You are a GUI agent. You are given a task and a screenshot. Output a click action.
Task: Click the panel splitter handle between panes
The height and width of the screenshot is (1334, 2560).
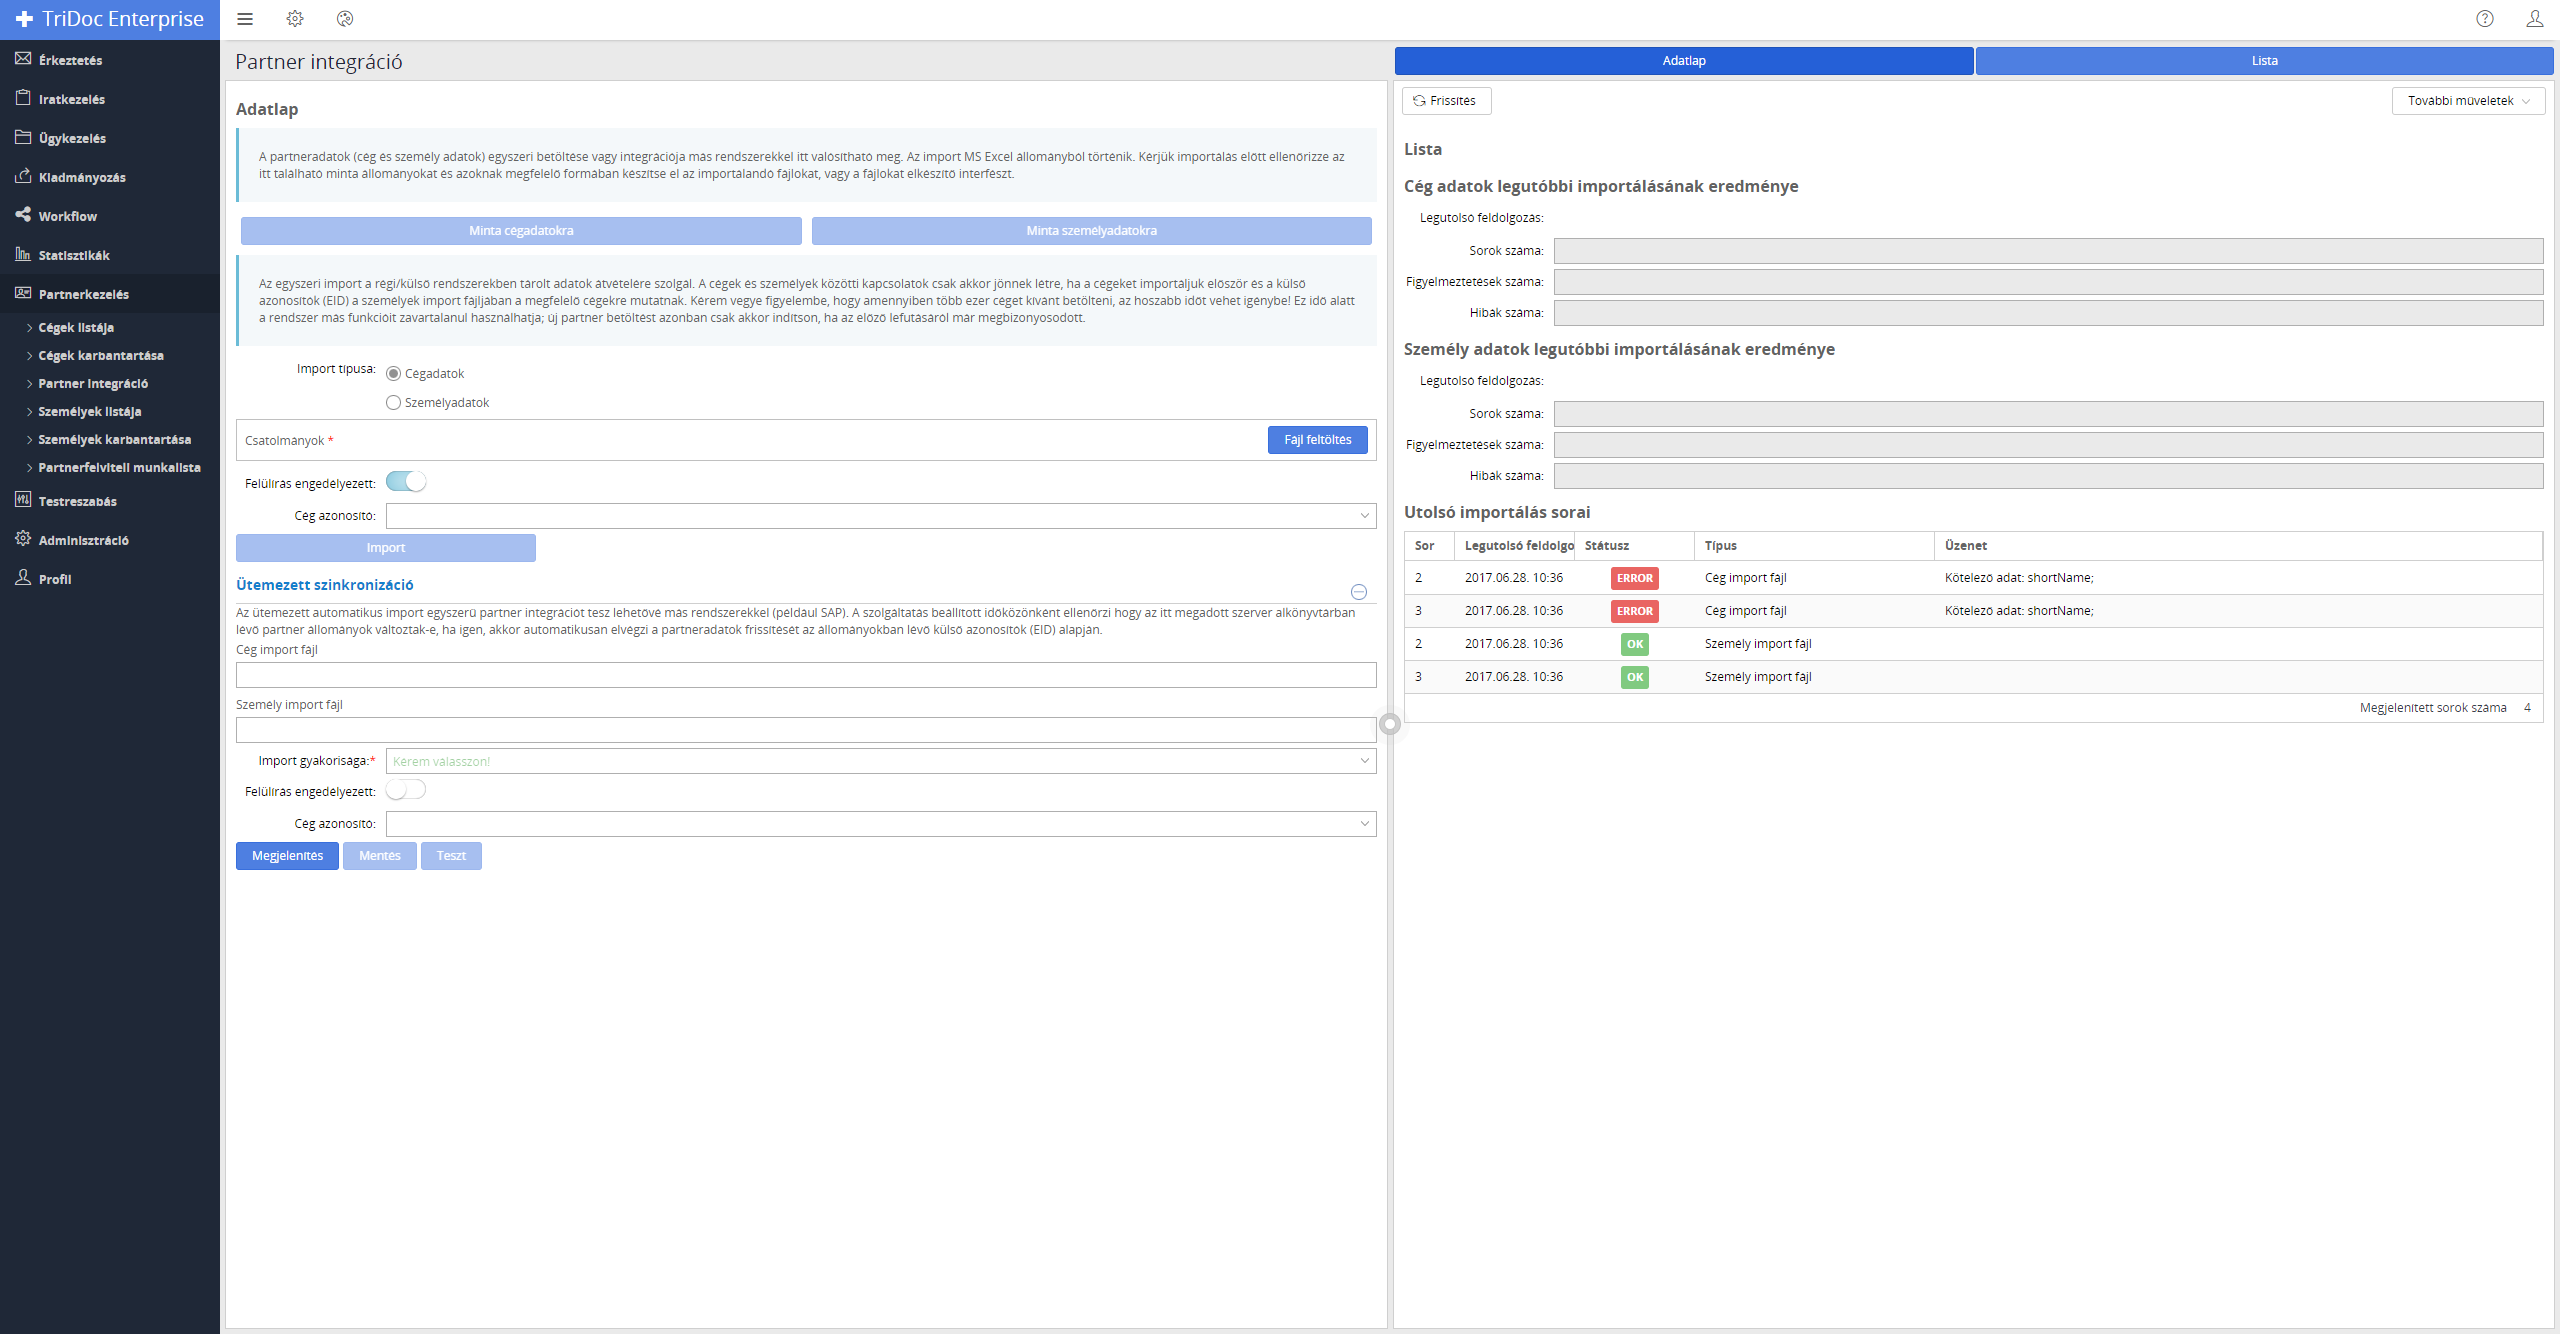click(x=1390, y=724)
